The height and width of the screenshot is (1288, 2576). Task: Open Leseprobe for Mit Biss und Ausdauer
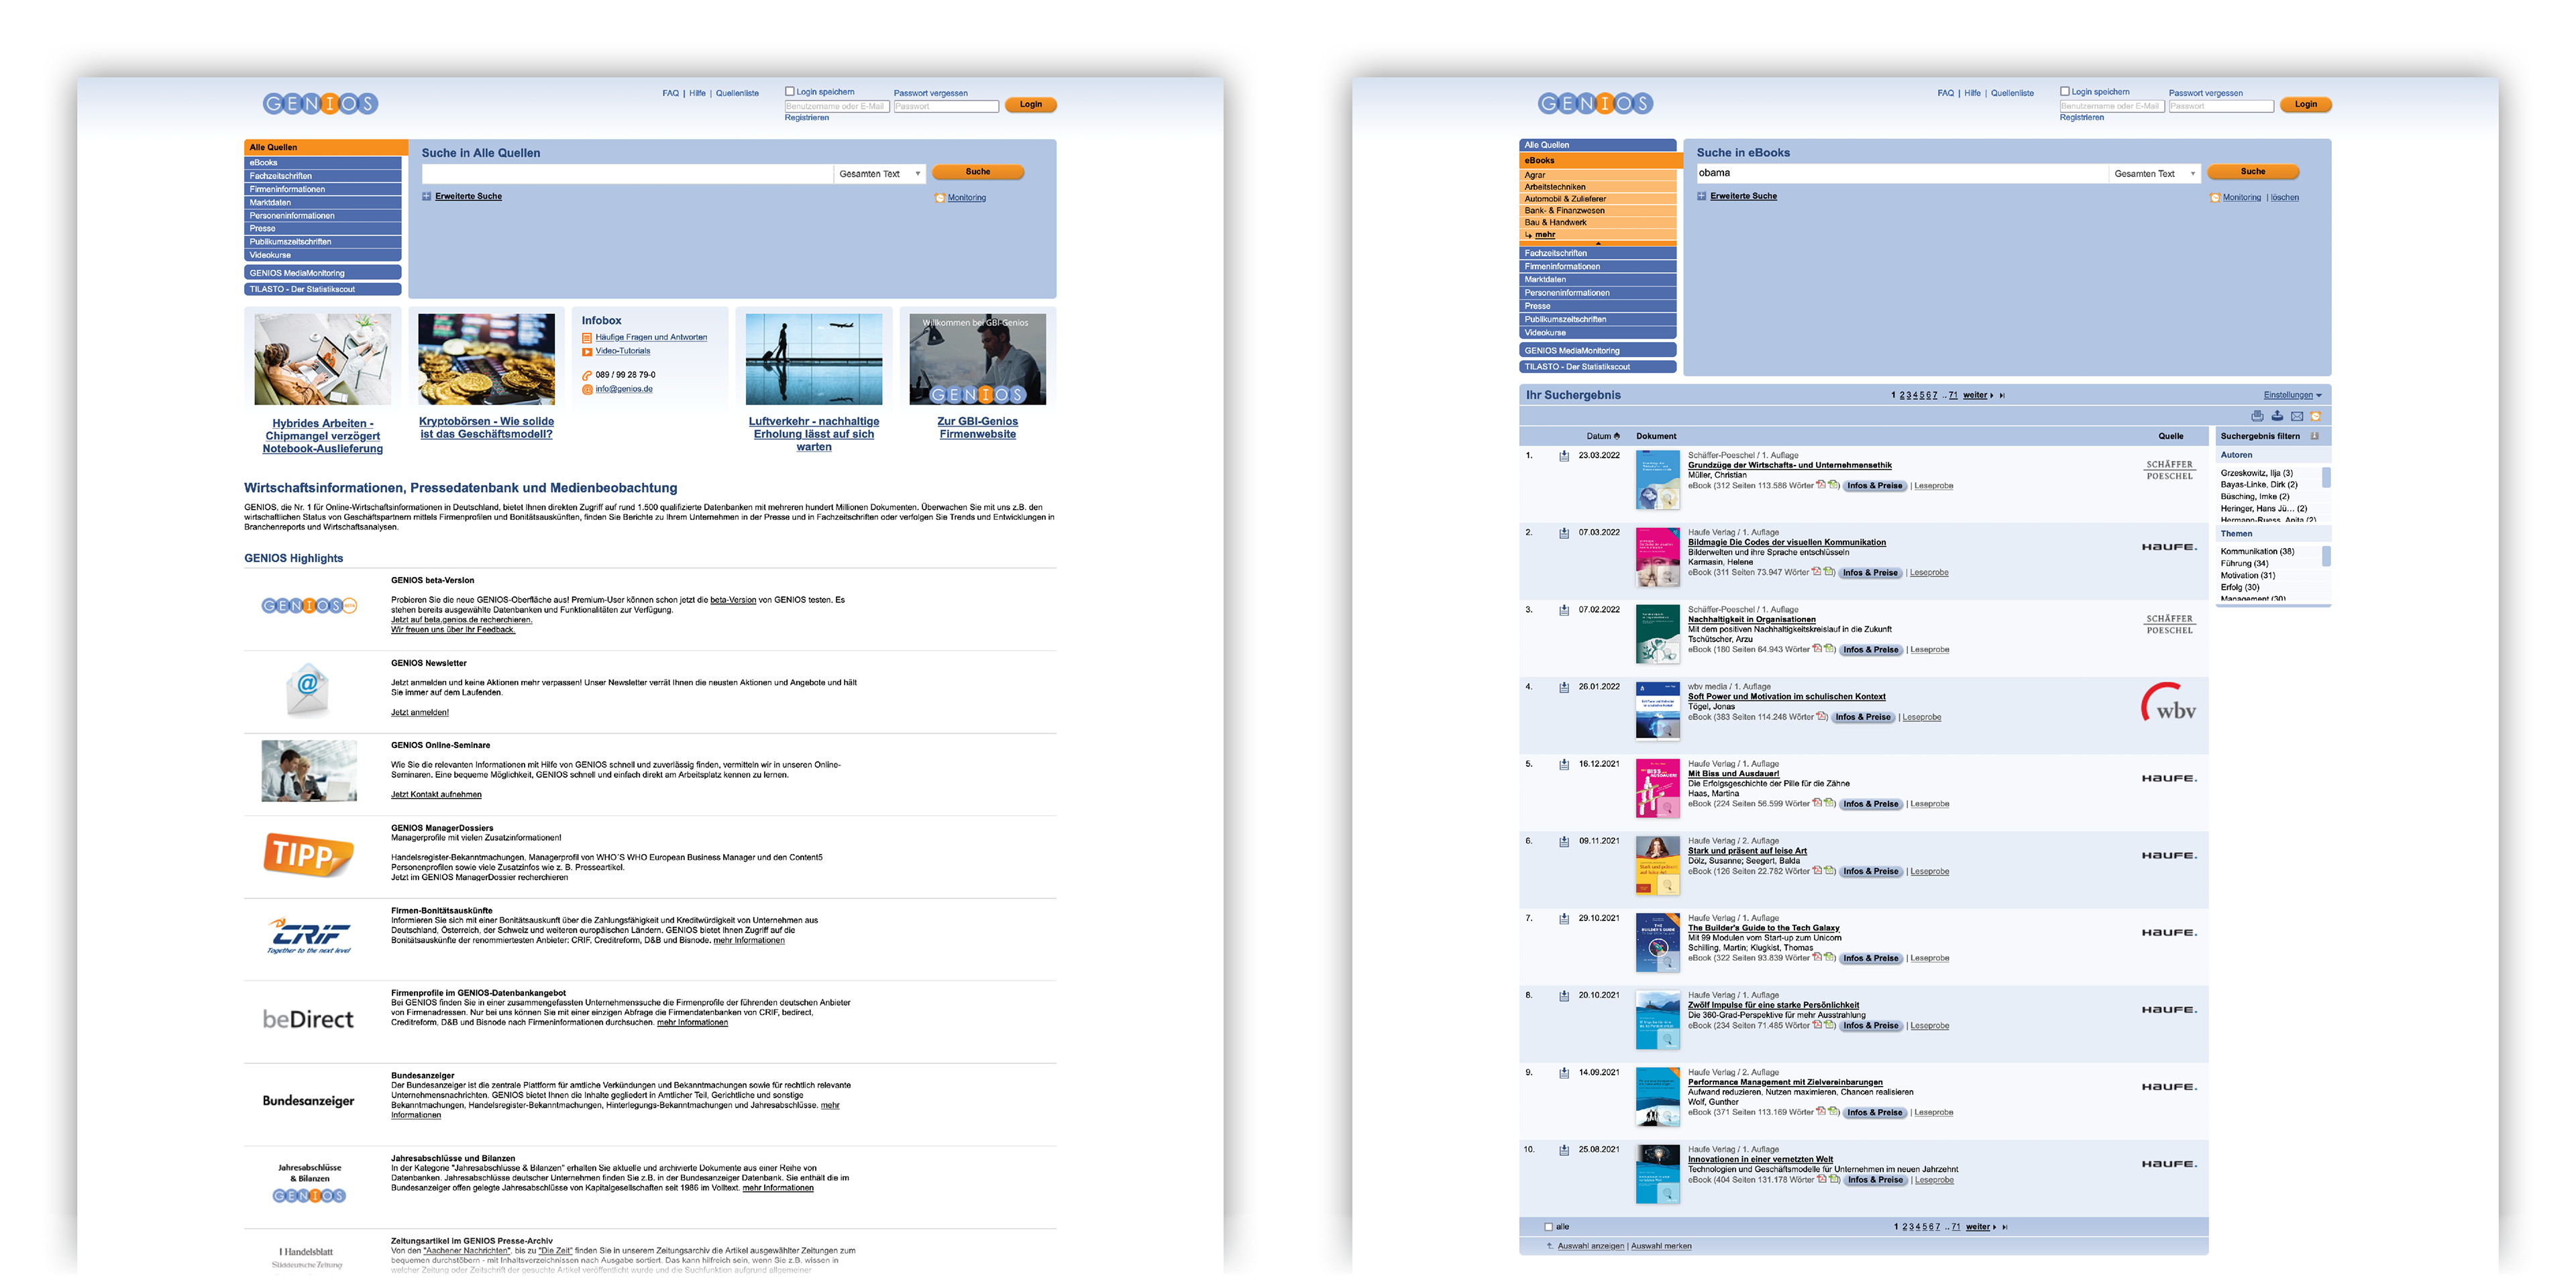(x=1930, y=804)
